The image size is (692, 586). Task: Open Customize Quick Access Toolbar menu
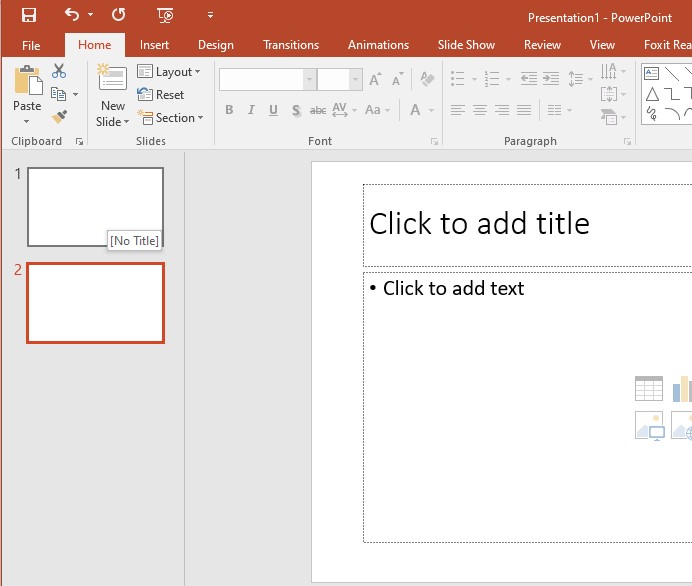211,15
